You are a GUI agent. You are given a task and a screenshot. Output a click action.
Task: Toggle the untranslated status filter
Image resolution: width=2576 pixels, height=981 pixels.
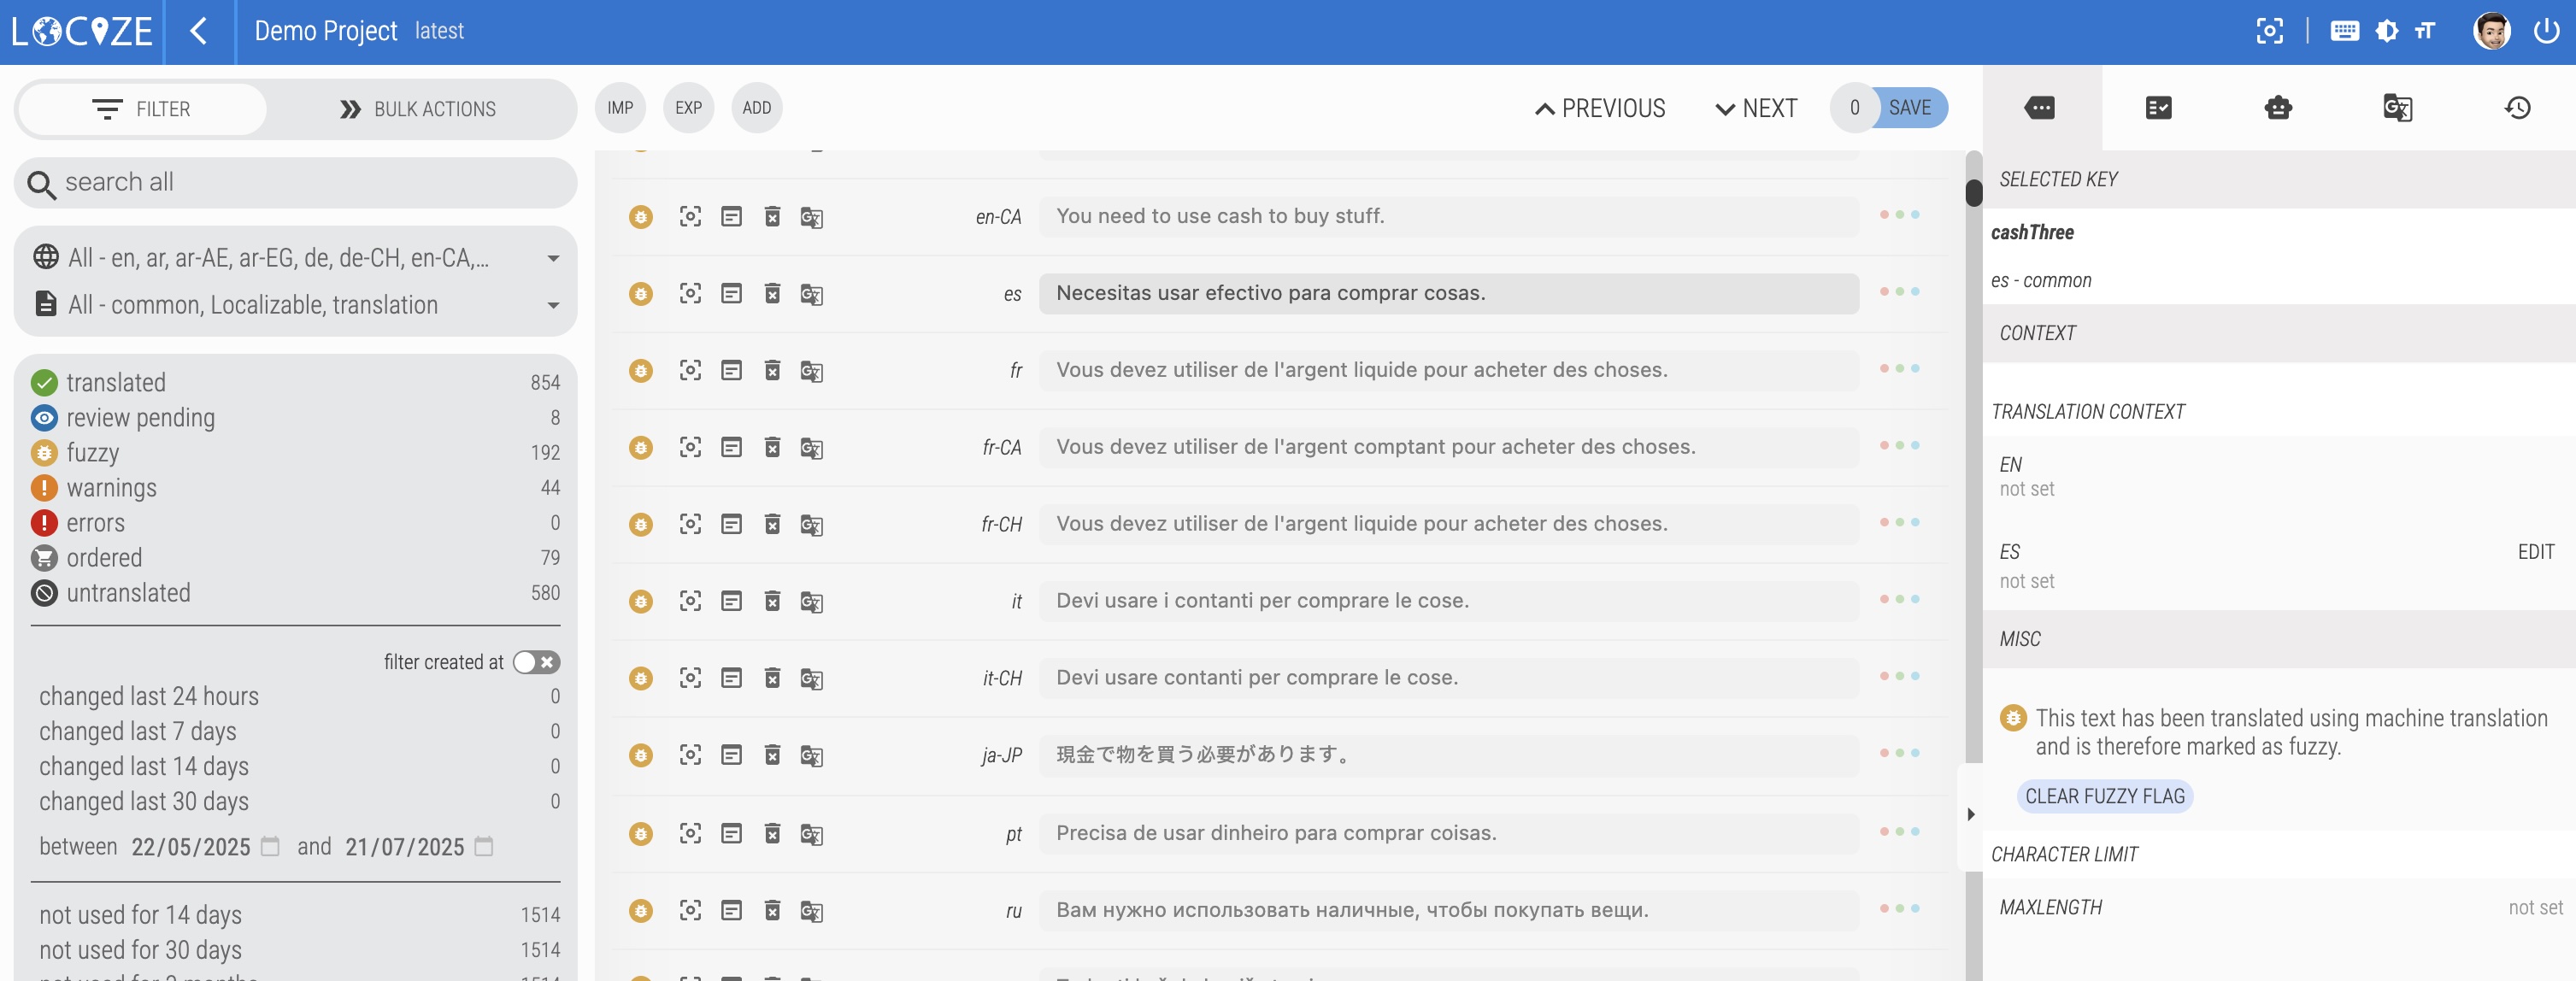point(128,593)
